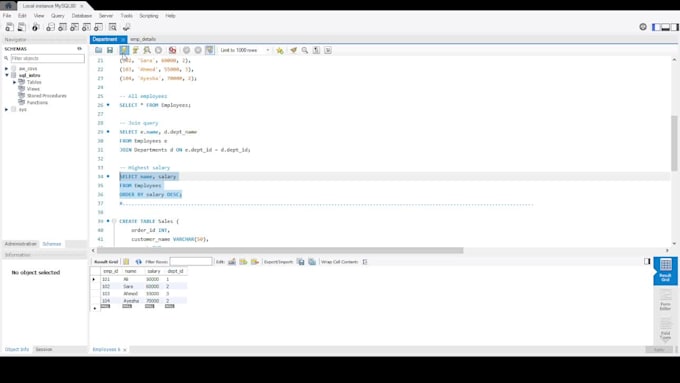This screenshot has height=383, width=680.
Task: Open find panel with magnifier icon
Action: (x=305, y=50)
